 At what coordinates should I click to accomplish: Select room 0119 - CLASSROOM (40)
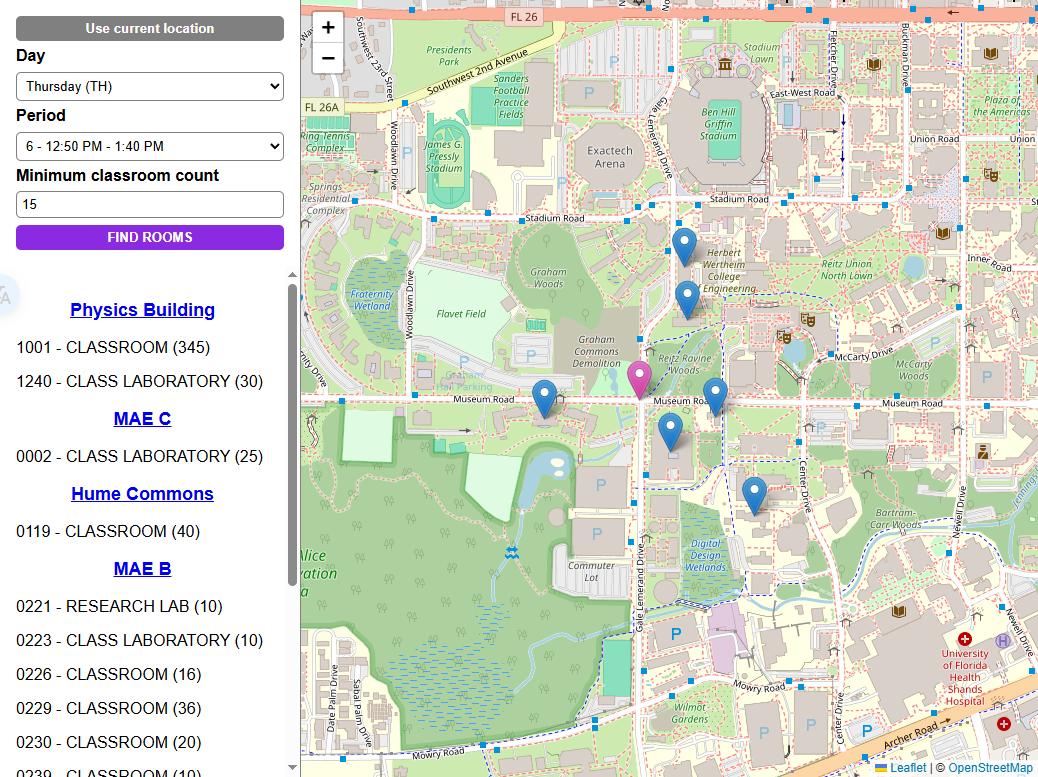click(108, 531)
